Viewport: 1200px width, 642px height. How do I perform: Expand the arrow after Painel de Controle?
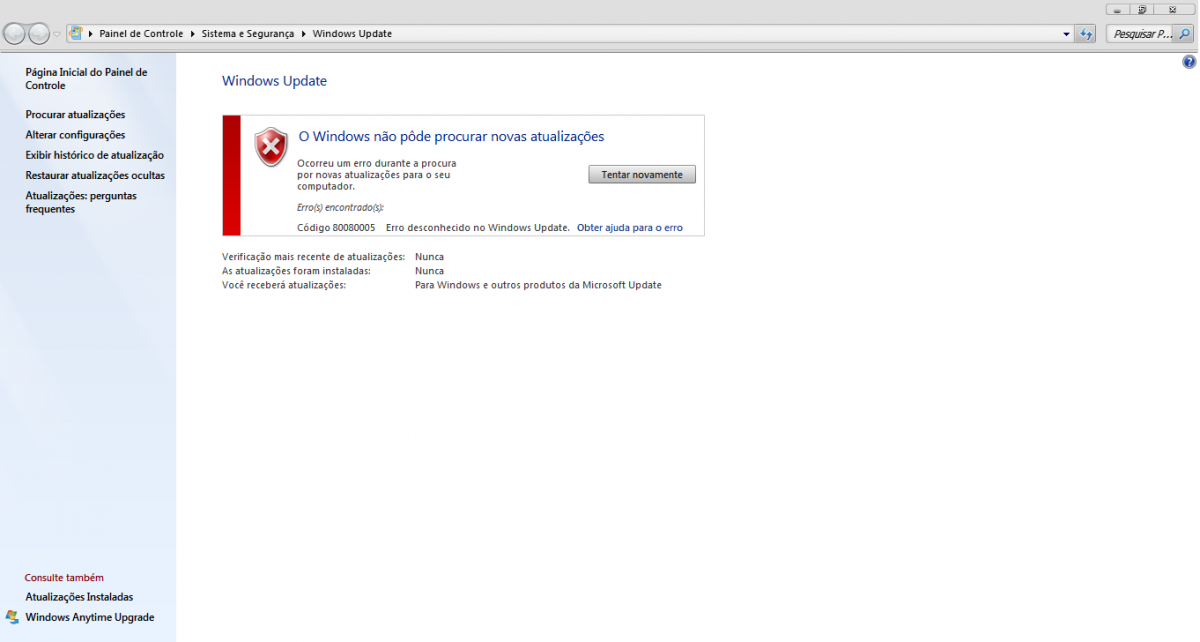(193, 34)
